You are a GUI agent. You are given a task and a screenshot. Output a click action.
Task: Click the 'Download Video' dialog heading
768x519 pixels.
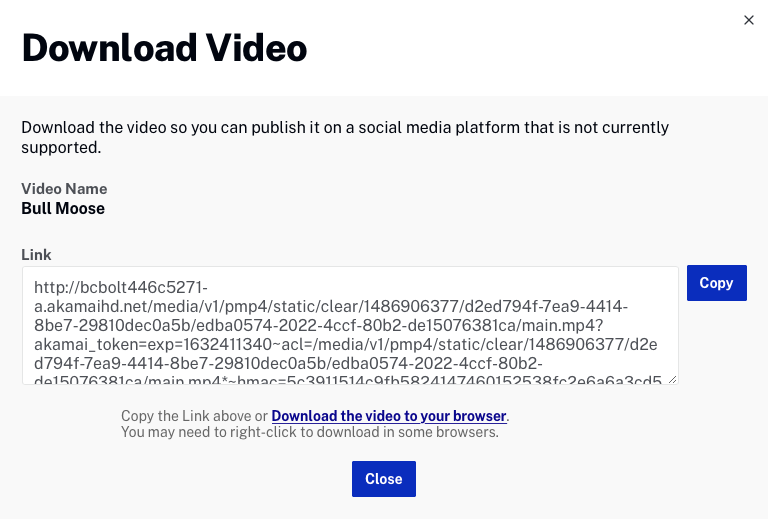coord(164,48)
